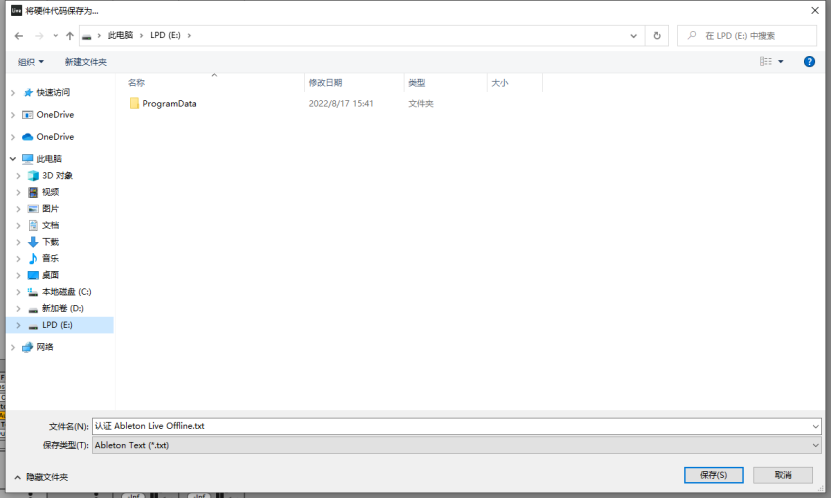Image resolution: width=831 pixels, height=499 pixels.
Task: Expand 下载 tree node
Action: 19,242
